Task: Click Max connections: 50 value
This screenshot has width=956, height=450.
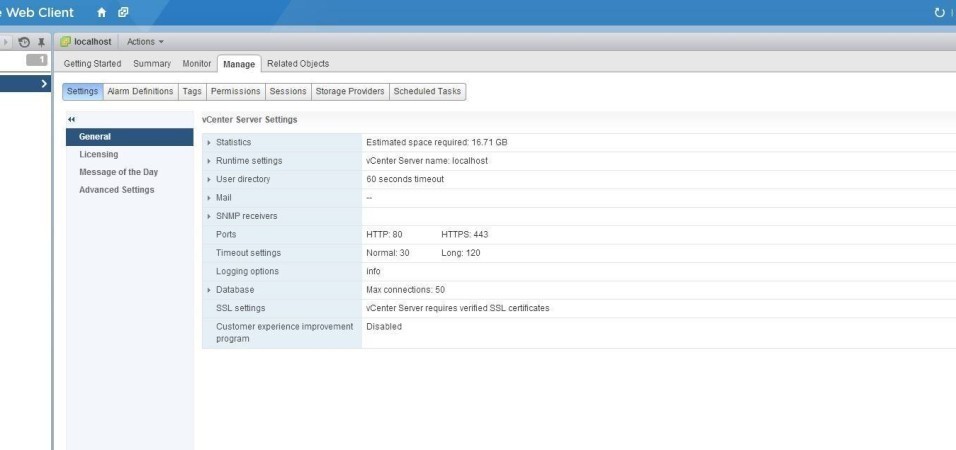Action: 405,290
